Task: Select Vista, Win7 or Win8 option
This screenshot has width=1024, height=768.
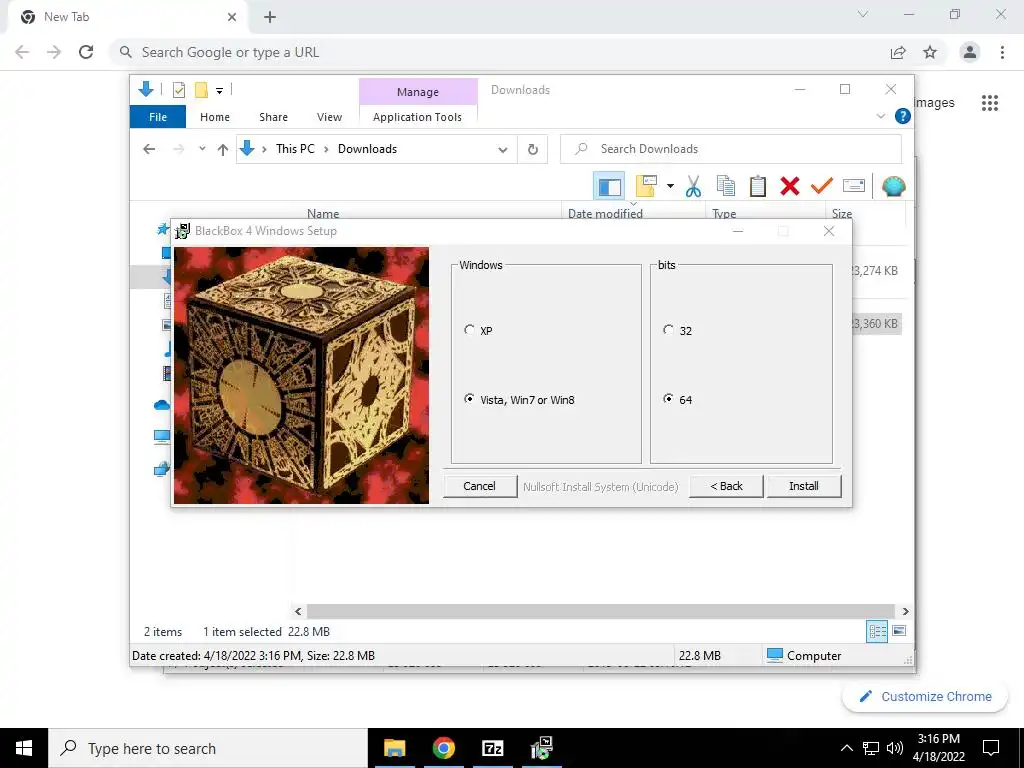Action: coord(519,400)
